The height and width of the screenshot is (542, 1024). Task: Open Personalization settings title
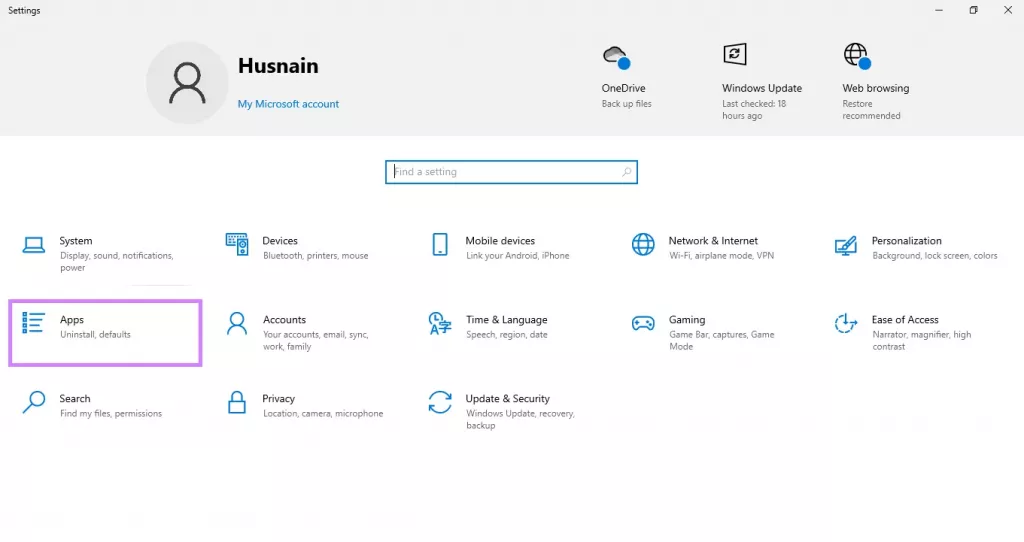(906, 240)
